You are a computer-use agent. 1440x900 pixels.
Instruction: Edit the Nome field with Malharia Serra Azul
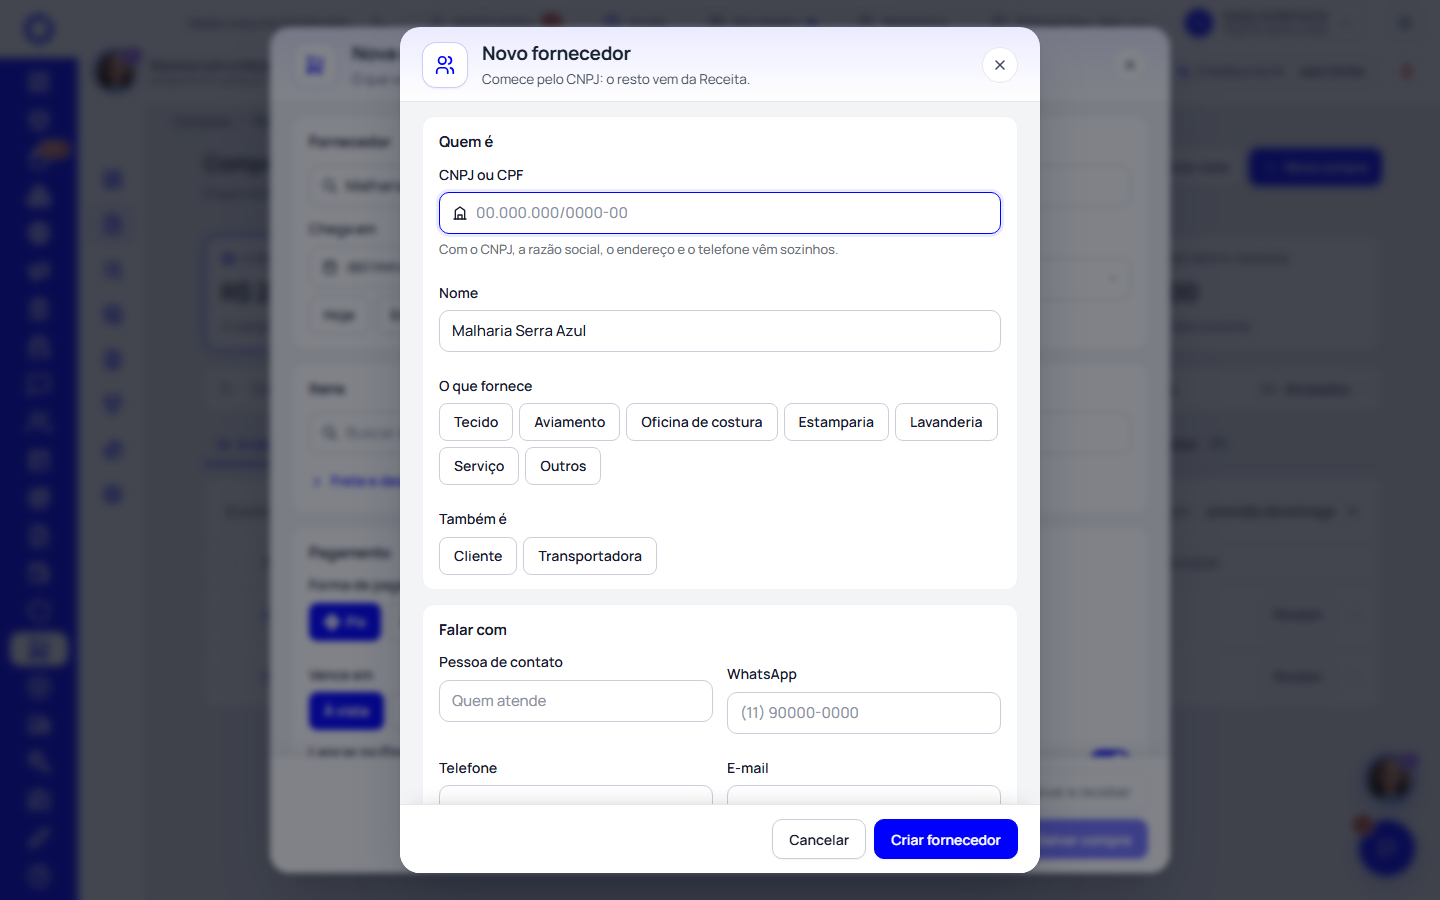click(720, 331)
